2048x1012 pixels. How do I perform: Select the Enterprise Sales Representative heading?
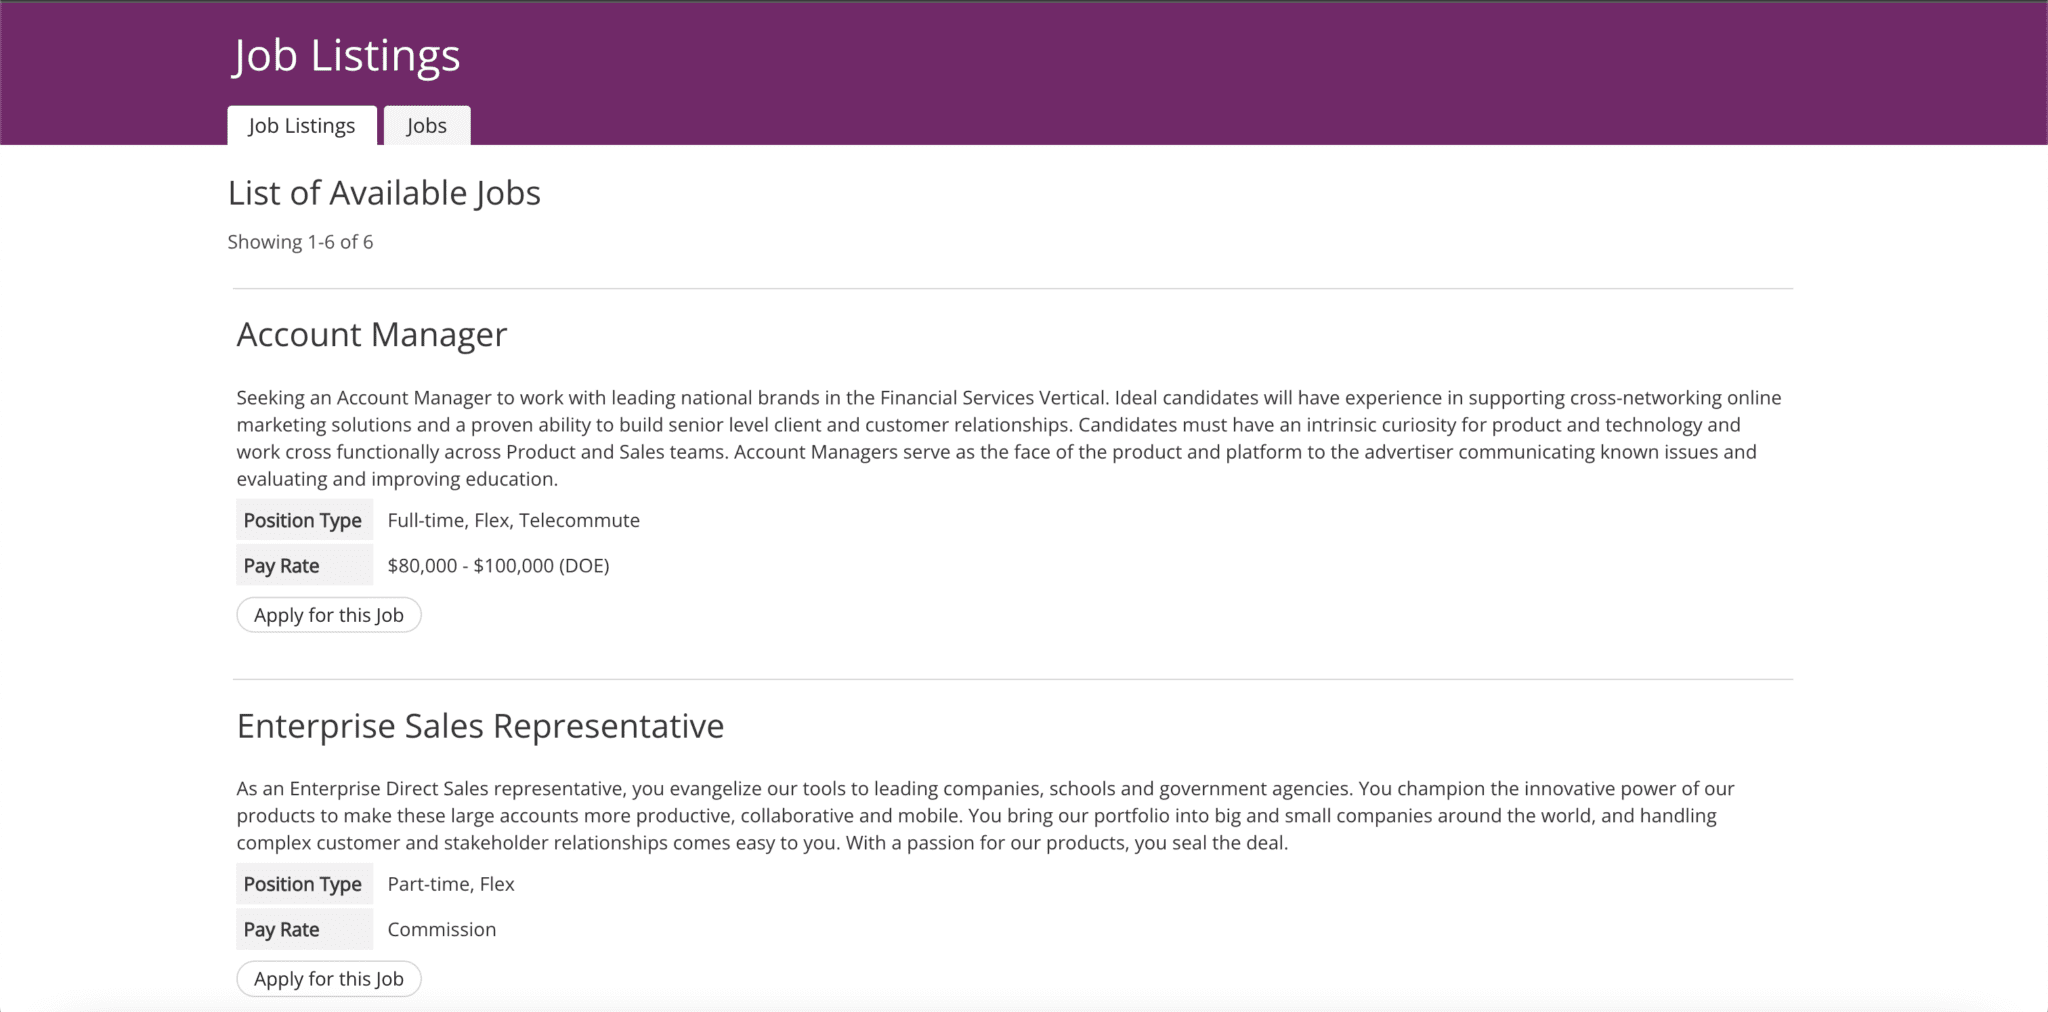pyautogui.click(x=480, y=726)
